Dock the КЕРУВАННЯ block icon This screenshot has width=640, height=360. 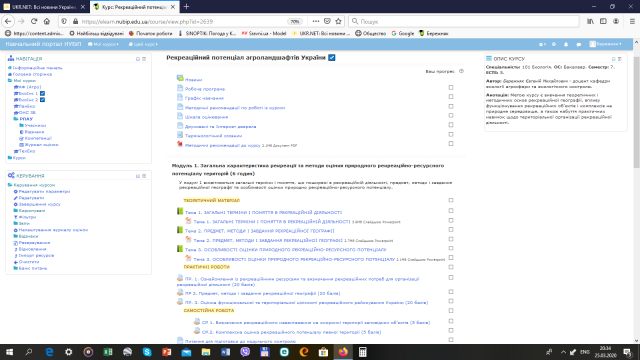click(x=144, y=176)
